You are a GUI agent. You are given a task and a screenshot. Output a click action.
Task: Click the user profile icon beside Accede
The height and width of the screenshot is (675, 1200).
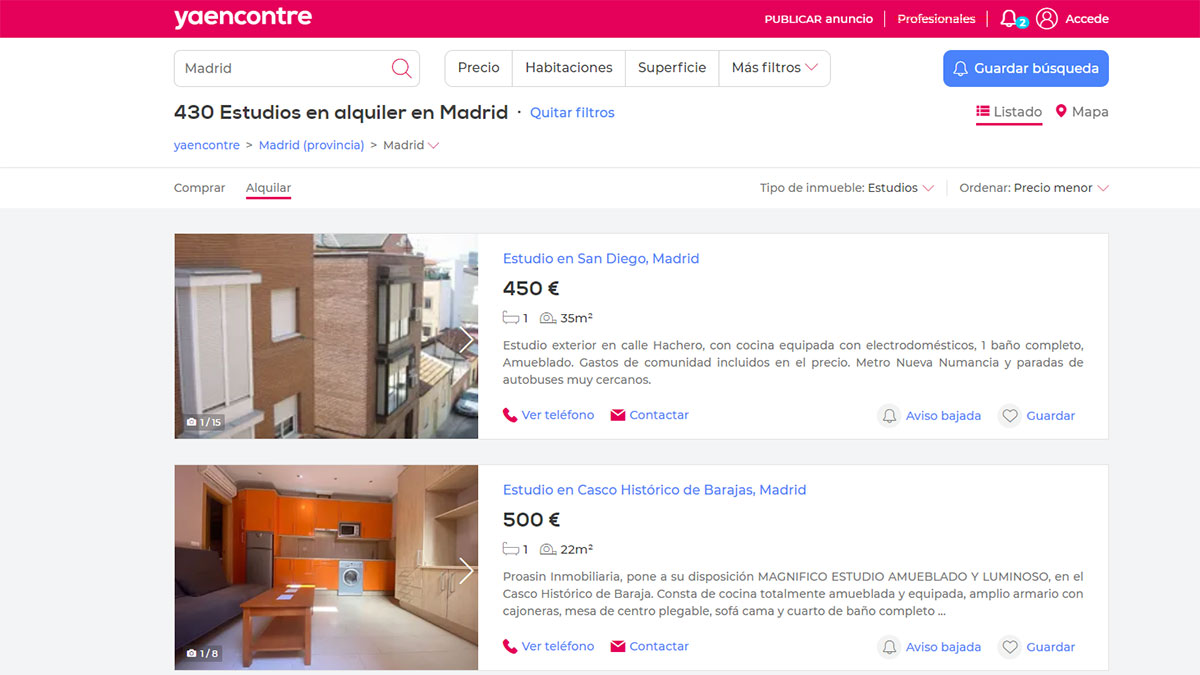(1047, 18)
